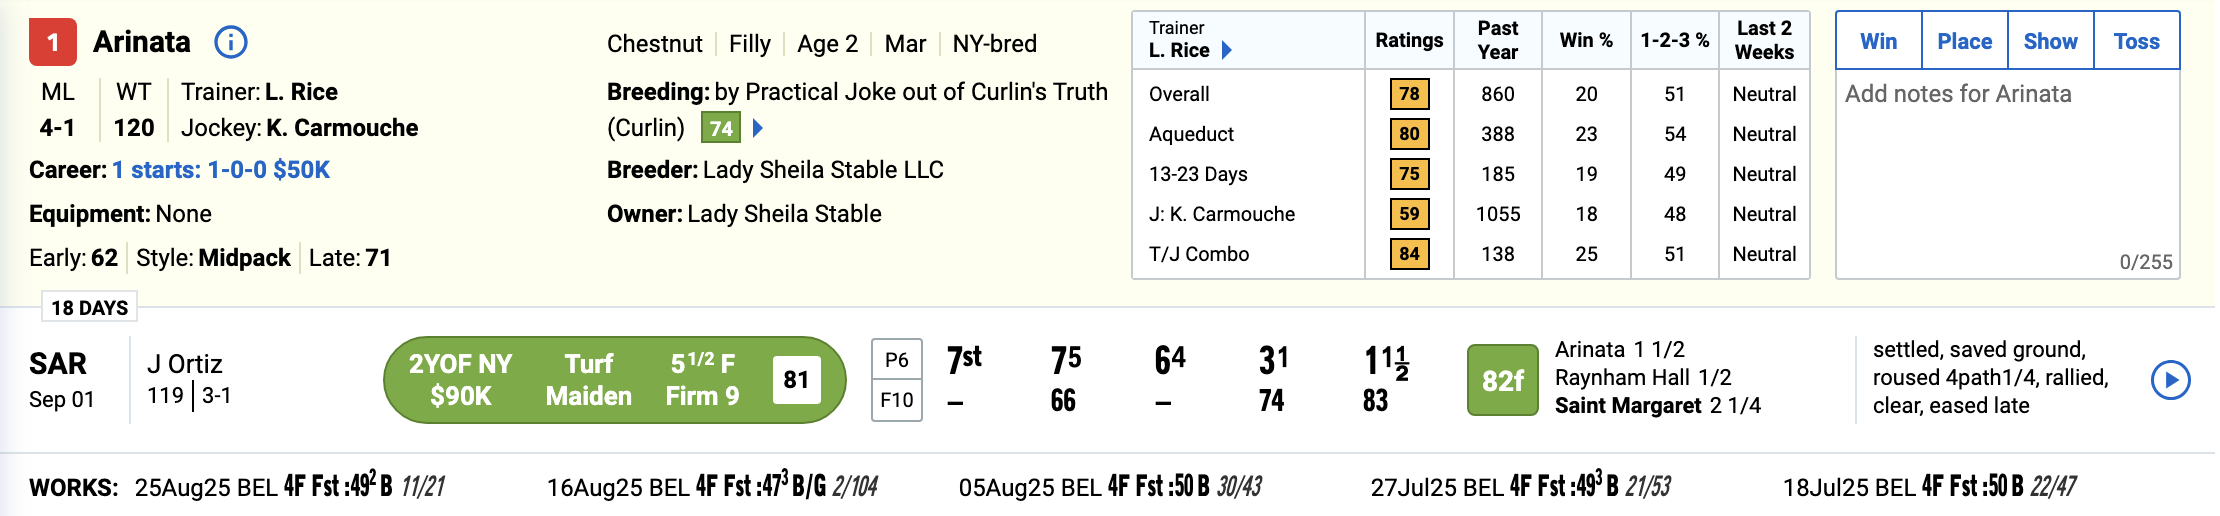Toss Arinata from contention
This screenshot has width=2220, height=516.
2136,41
